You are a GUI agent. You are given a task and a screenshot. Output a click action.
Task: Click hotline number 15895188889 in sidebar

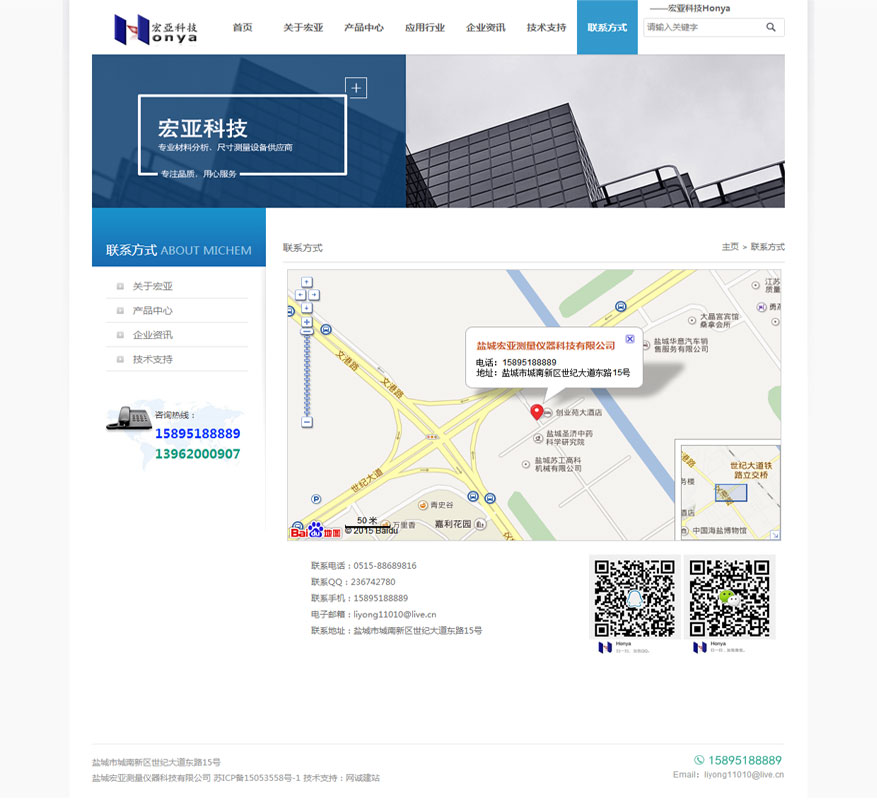click(197, 434)
